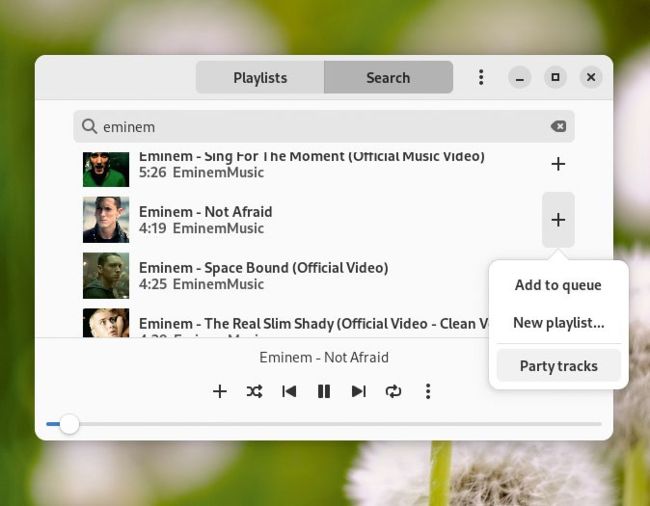Select New playlist... menu entry
Screen dimensions: 650x506
pyautogui.click(x=558, y=323)
